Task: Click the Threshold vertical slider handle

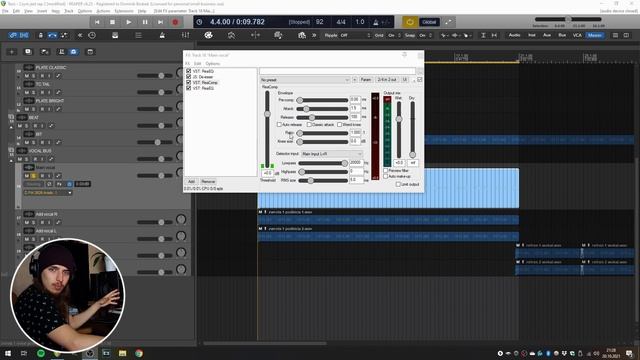Action: [267, 114]
